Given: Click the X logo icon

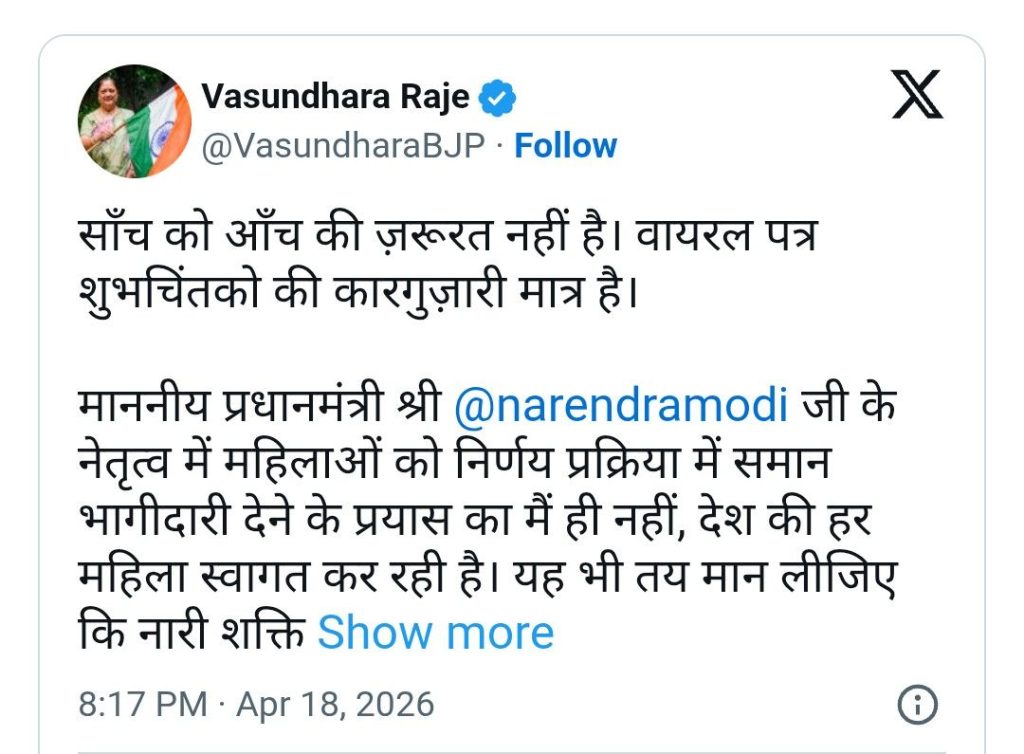Looking at the screenshot, I should click(915, 96).
